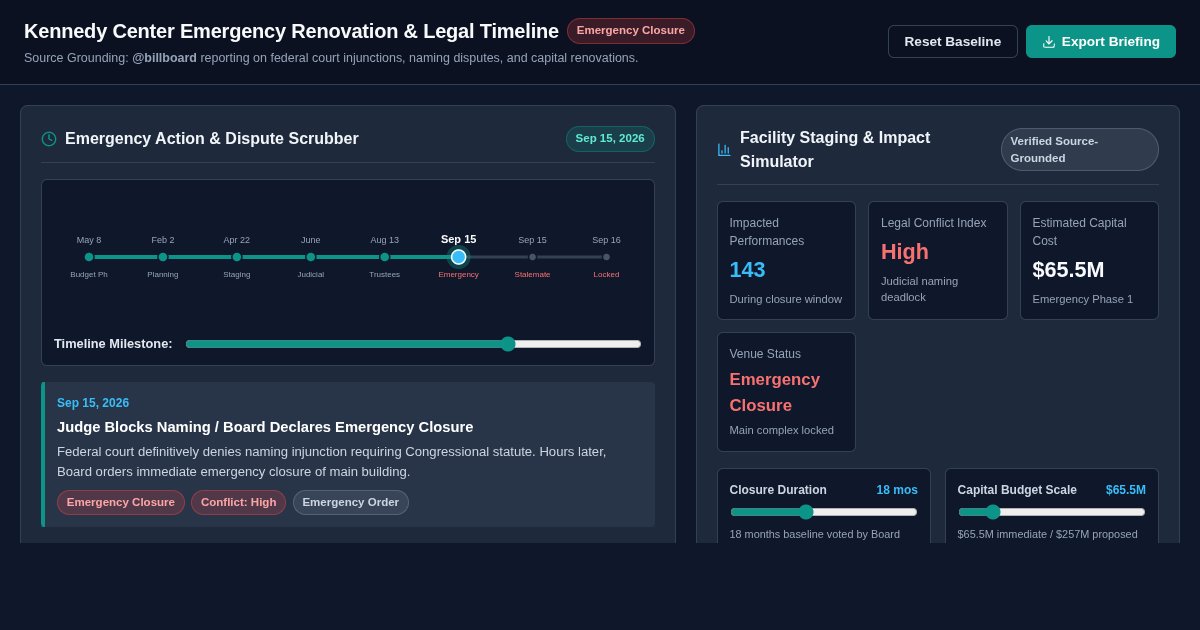
Task: Select the June Judicial timeline marker
Action: [x=311, y=257]
